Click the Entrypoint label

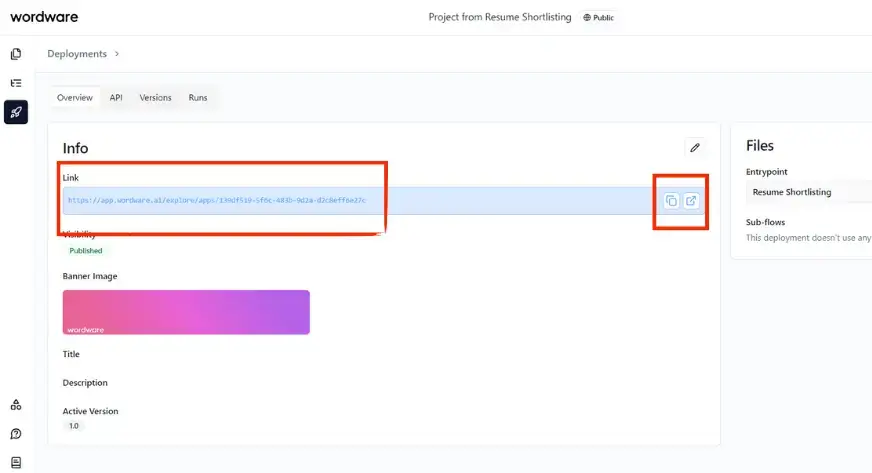(767, 172)
